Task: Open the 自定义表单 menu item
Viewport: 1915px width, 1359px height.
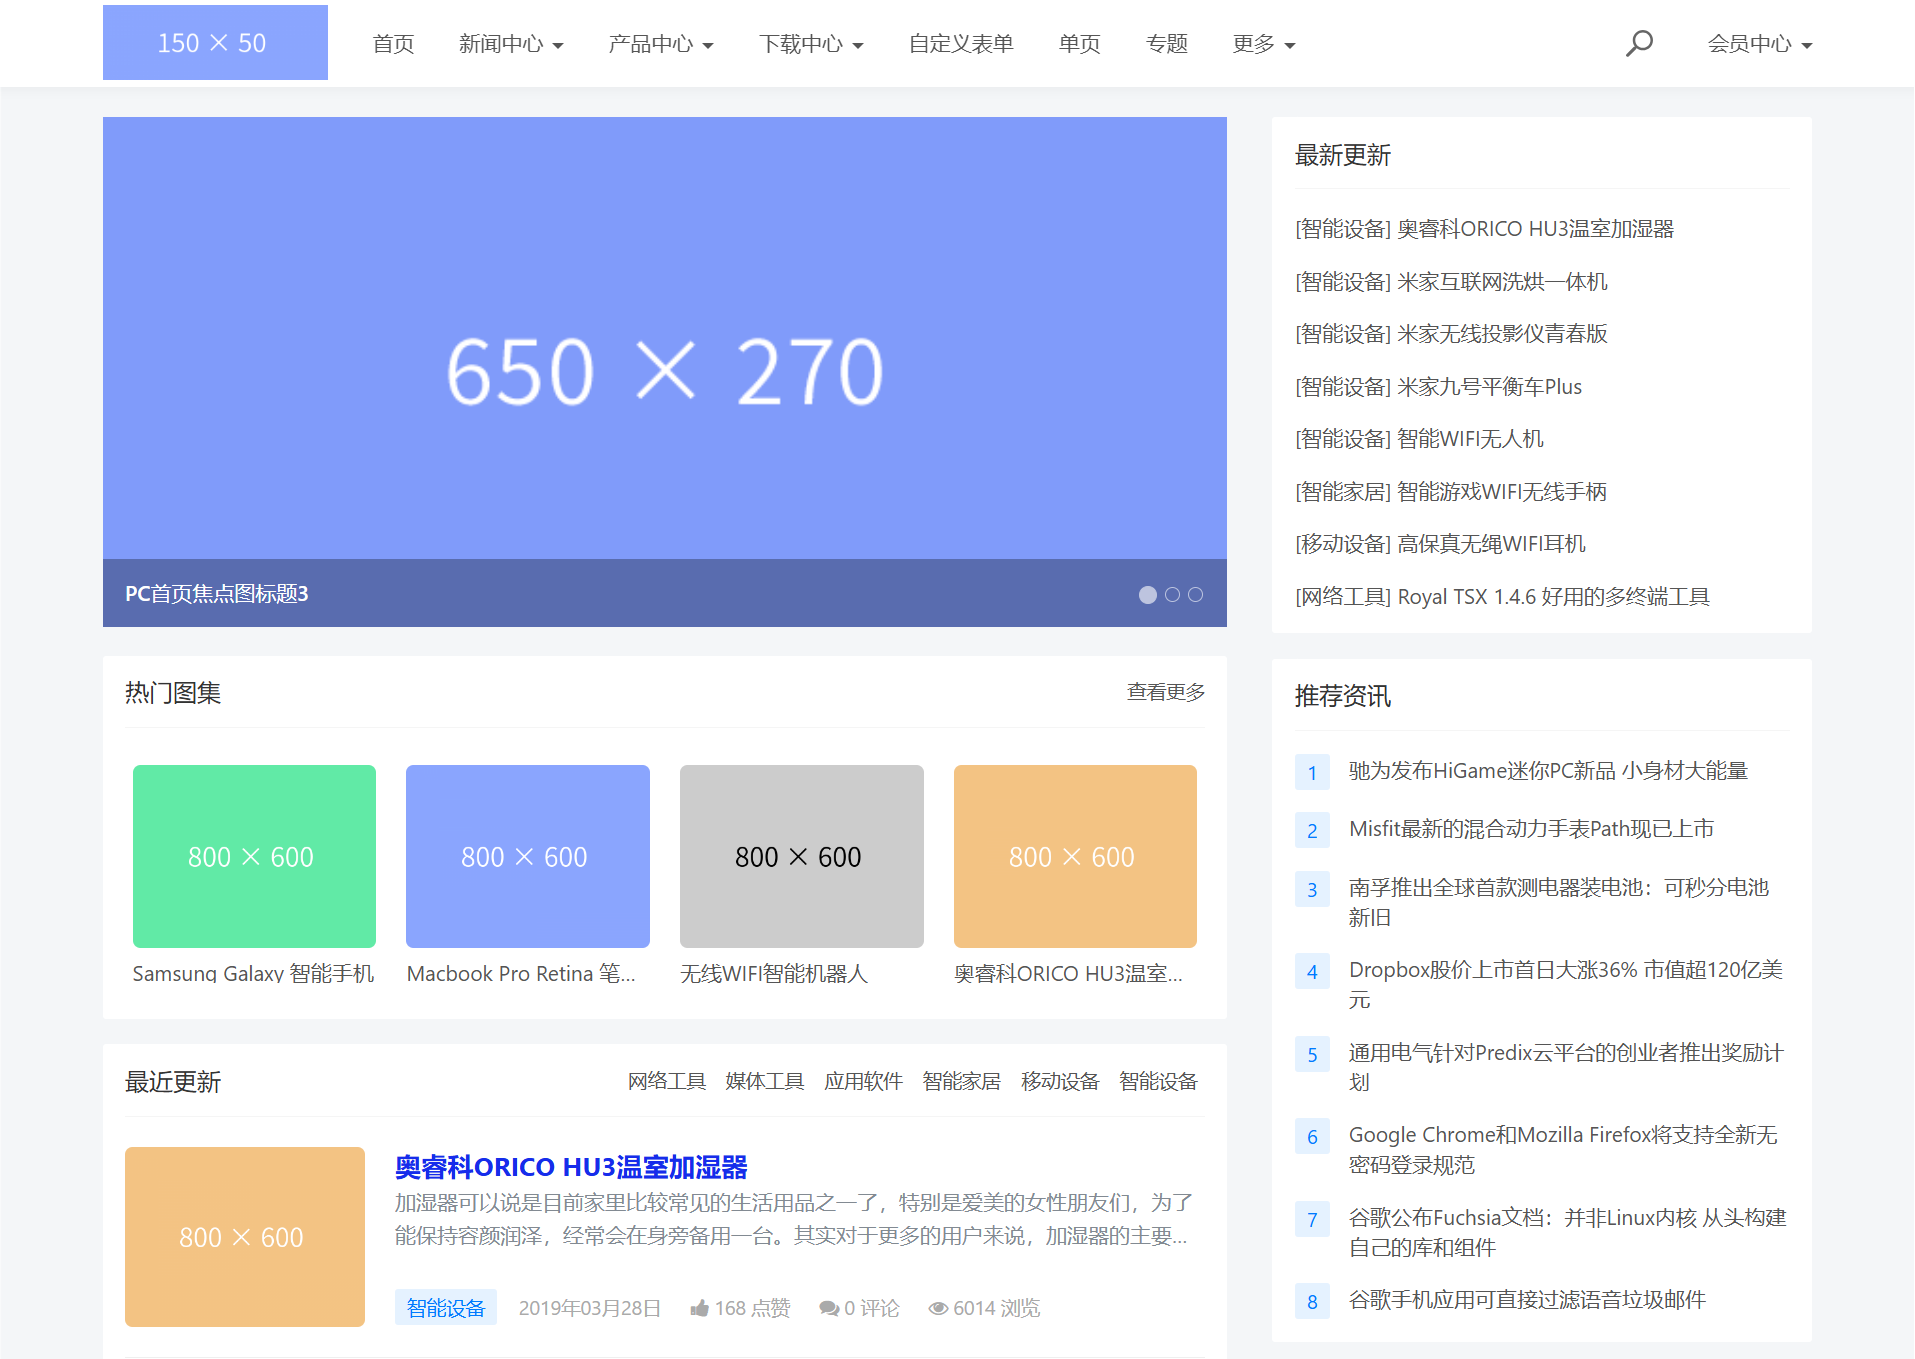Action: point(960,44)
